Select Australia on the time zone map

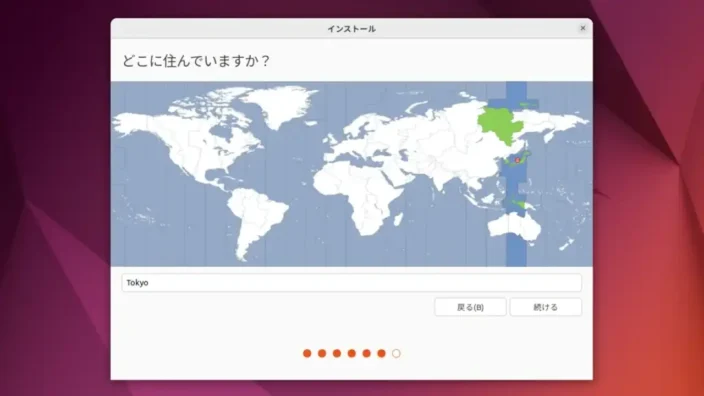pyautogui.click(x=515, y=227)
